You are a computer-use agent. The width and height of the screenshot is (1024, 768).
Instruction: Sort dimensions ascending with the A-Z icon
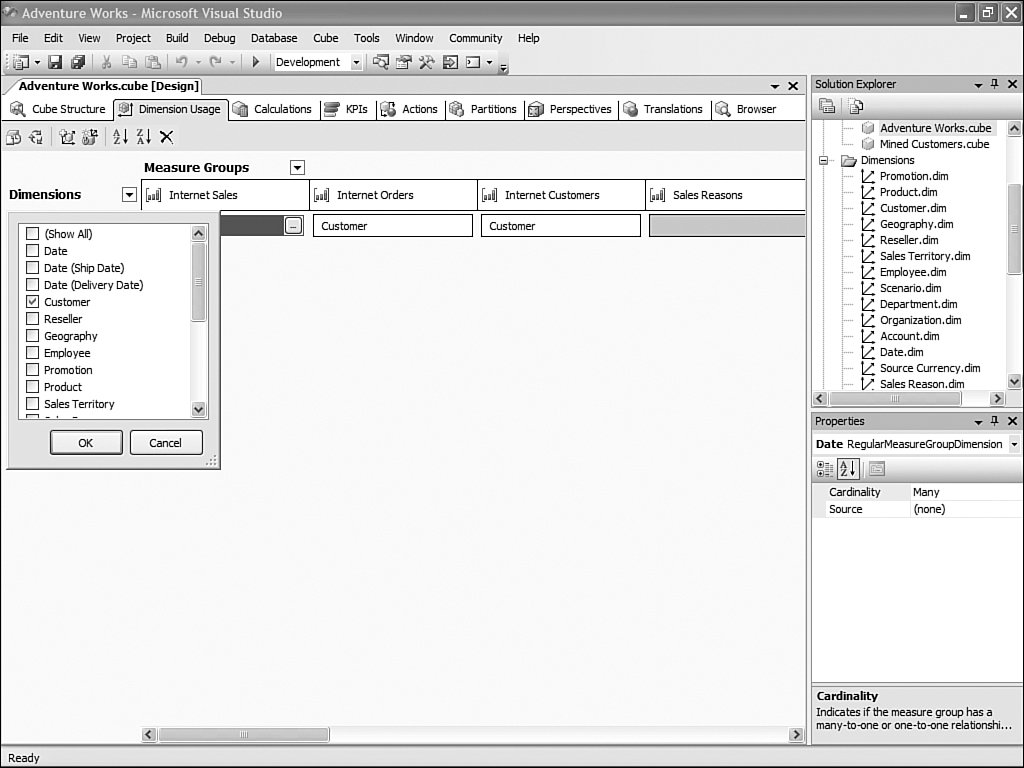click(120, 137)
